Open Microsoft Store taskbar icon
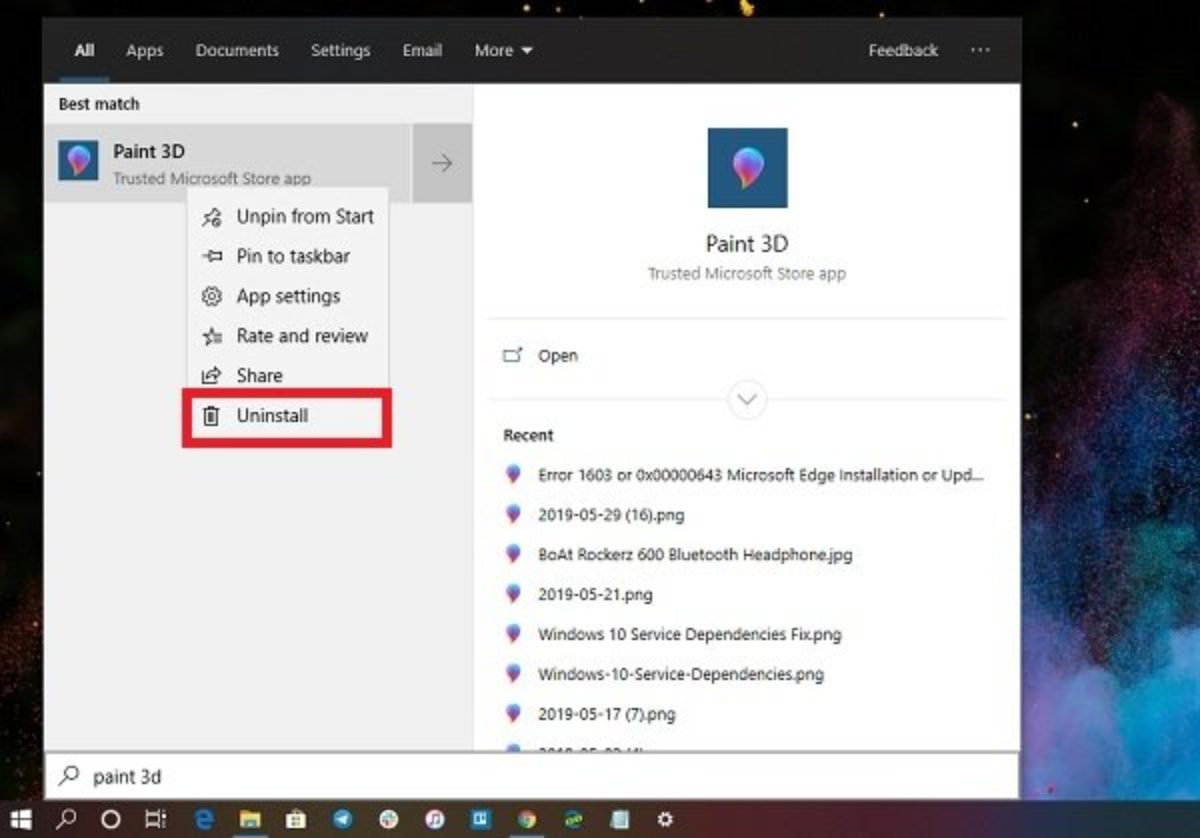1200x838 pixels. click(x=295, y=819)
